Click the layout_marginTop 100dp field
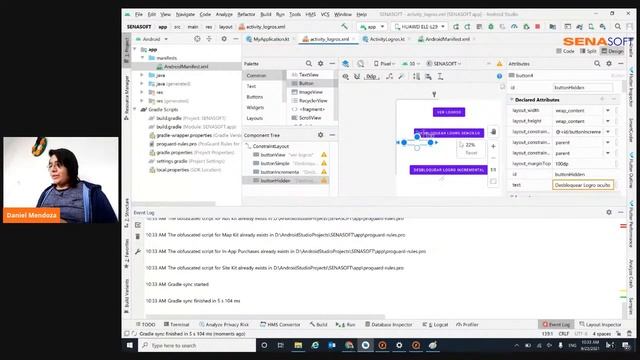The height and width of the screenshot is (360, 640). point(583,164)
